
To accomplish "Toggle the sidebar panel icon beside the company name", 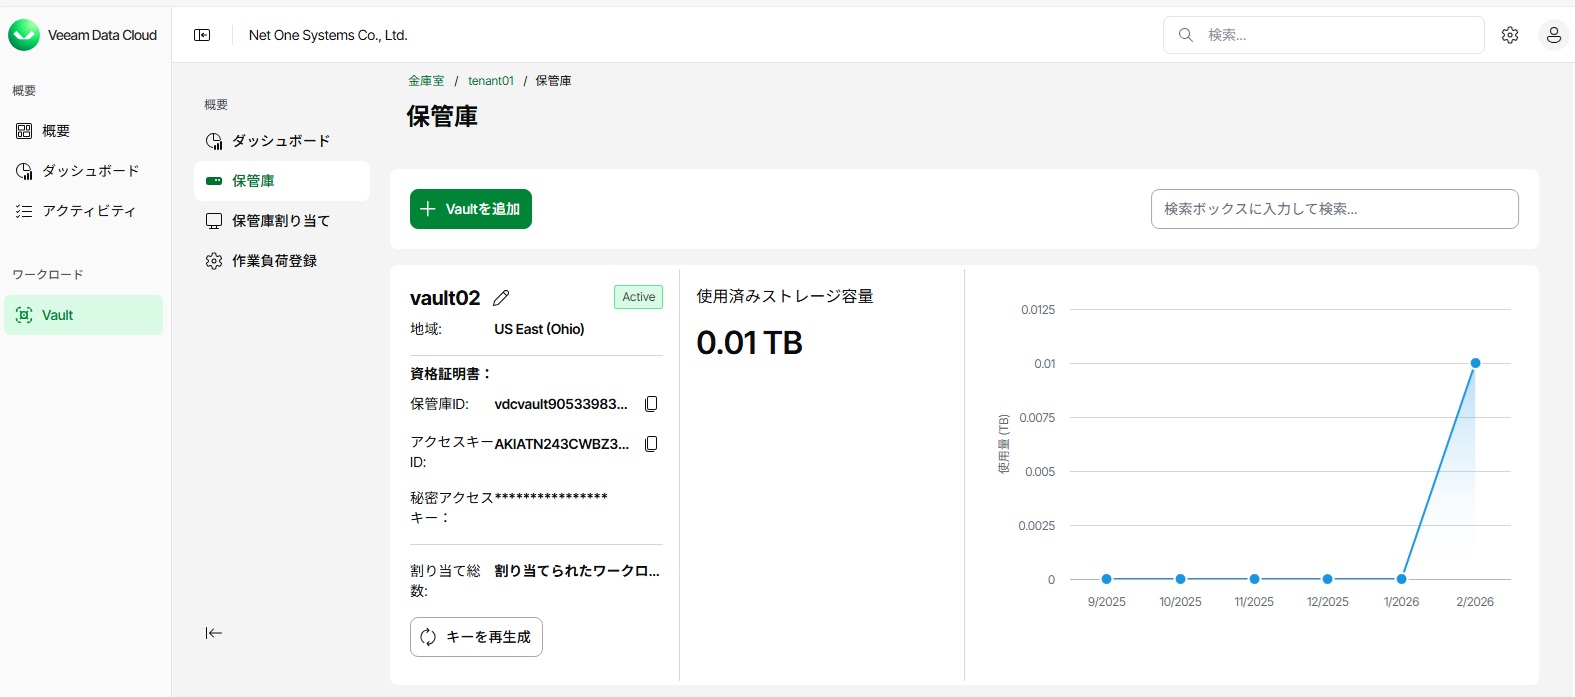I will point(202,35).
